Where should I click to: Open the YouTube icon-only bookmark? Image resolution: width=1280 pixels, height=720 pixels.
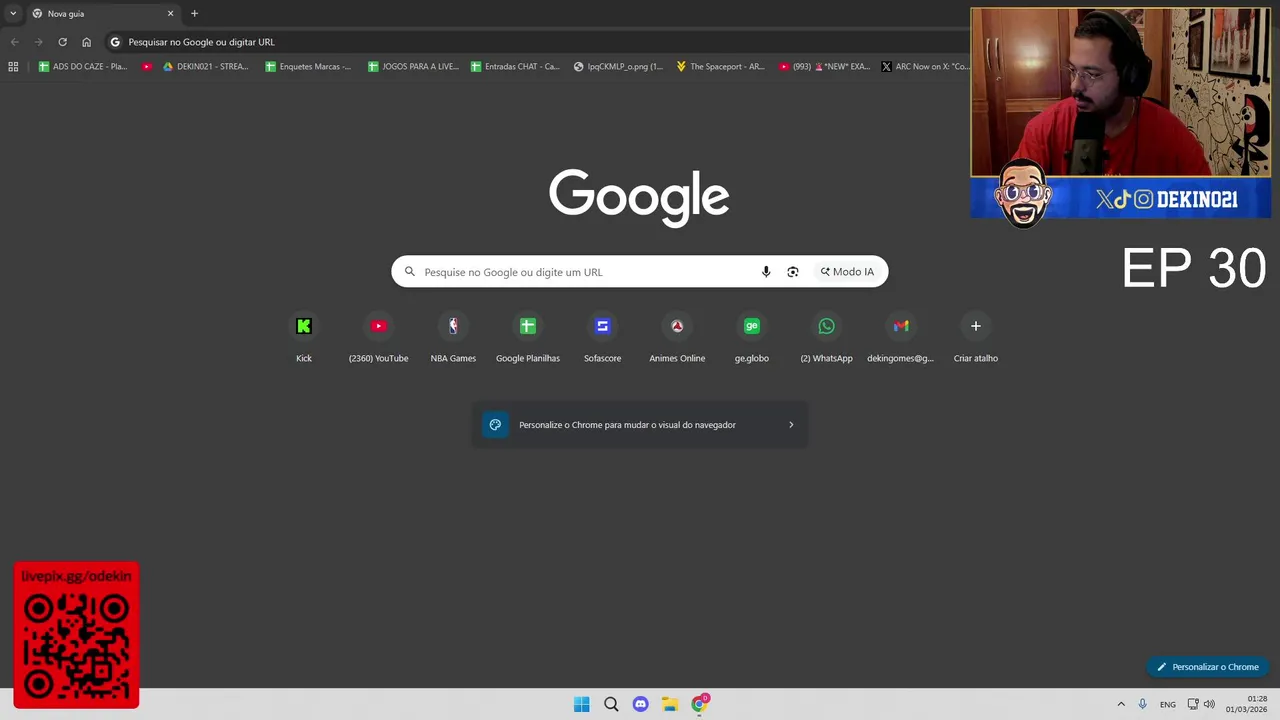tap(147, 67)
